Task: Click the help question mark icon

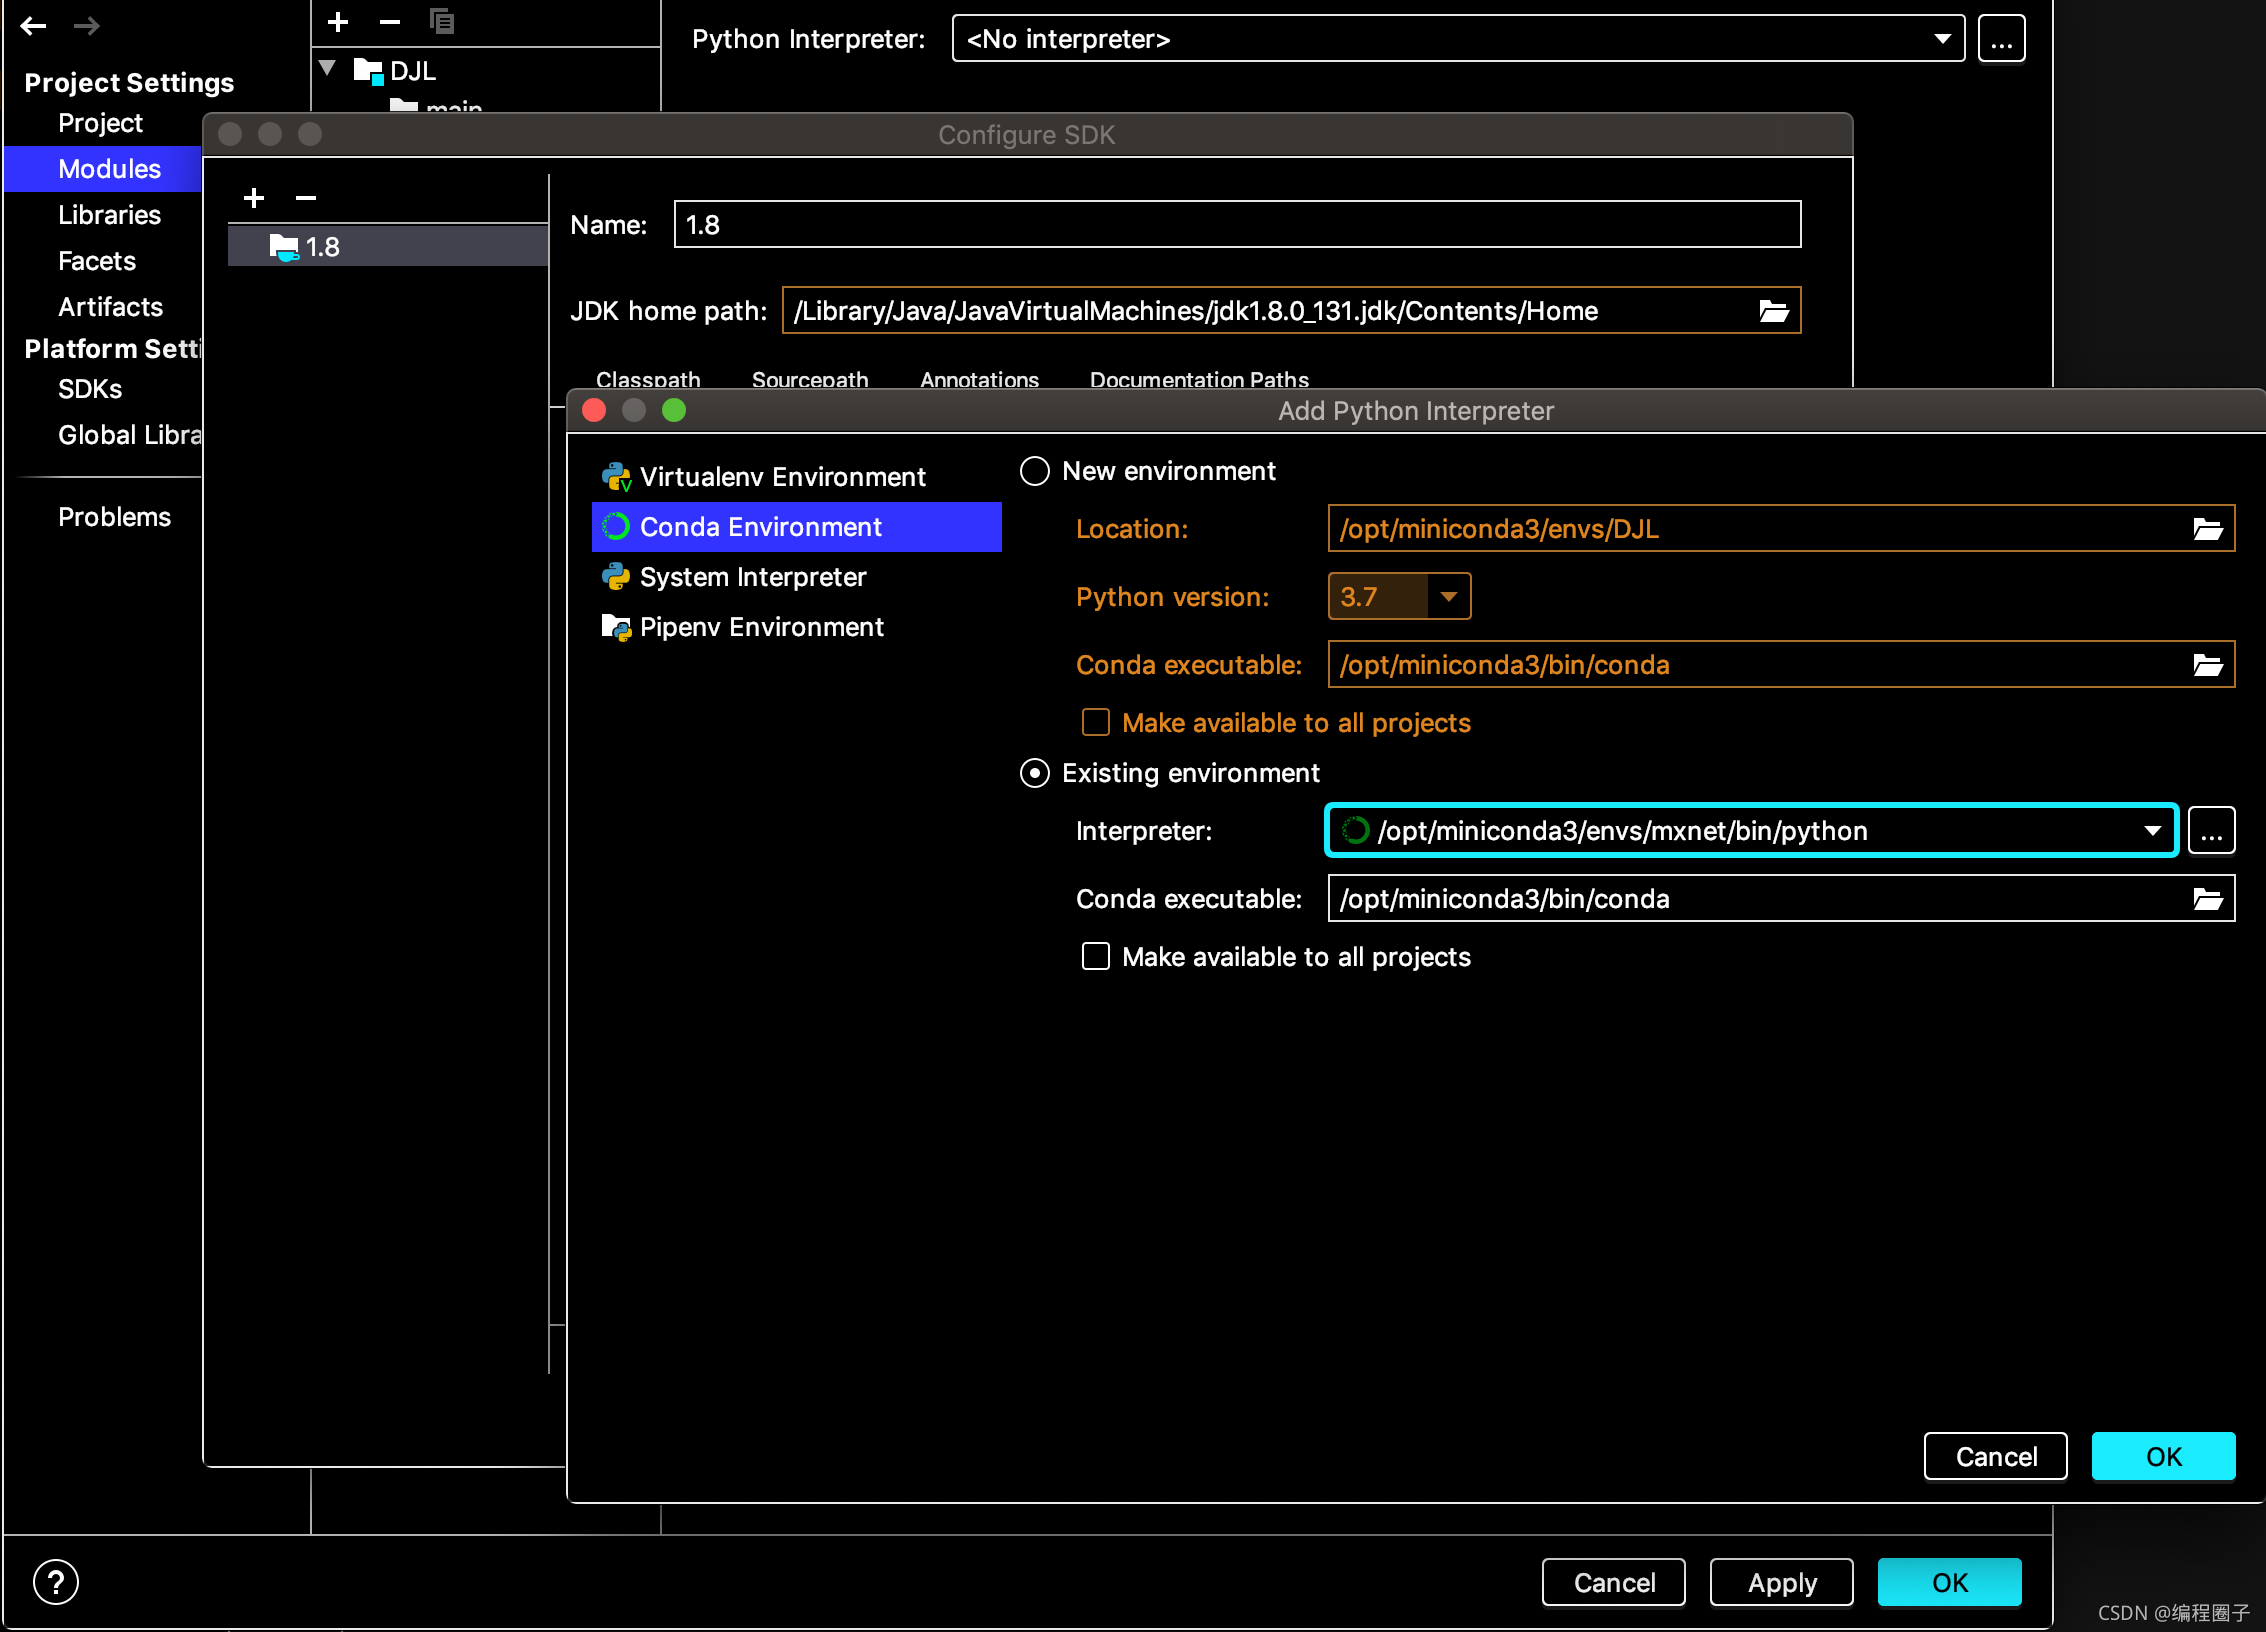Action: 56,1581
